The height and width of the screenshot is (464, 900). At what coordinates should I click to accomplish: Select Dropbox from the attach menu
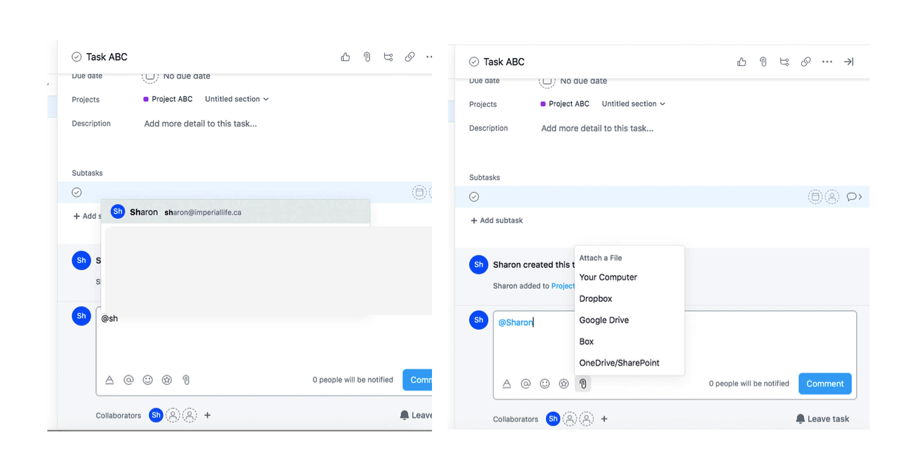coord(596,299)
